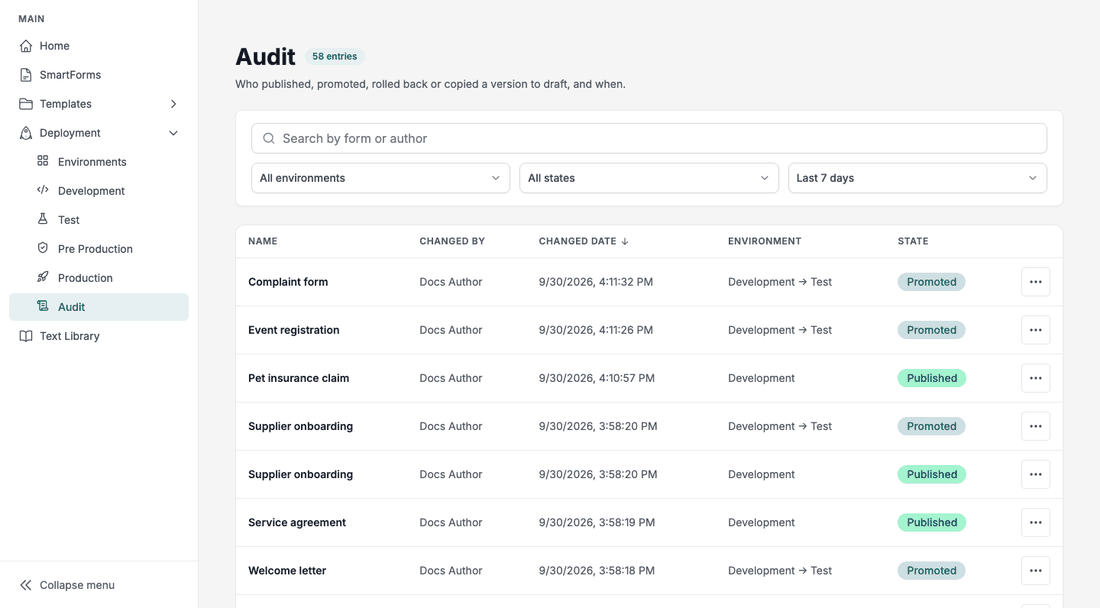The image size is (1100, 608).
Task: Click the SmartForms document icon
Action: [26, 75]
